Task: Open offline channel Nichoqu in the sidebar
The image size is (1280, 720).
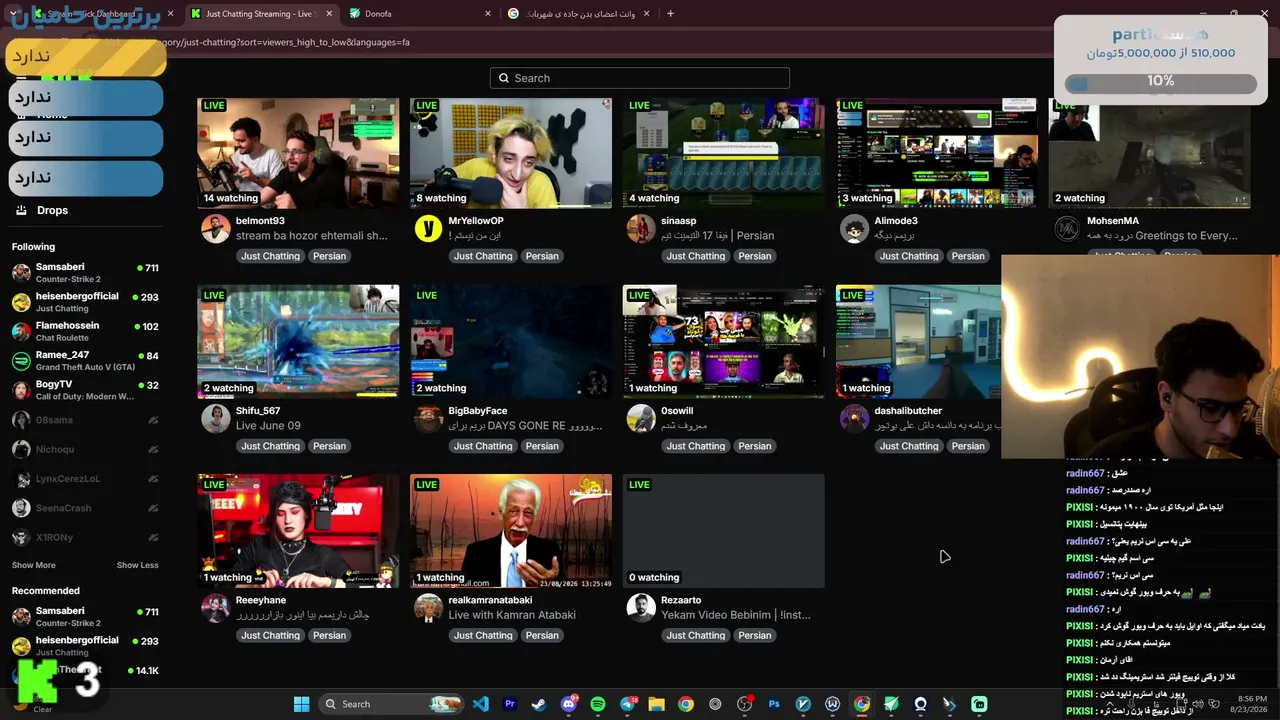Action: [85, 449]
